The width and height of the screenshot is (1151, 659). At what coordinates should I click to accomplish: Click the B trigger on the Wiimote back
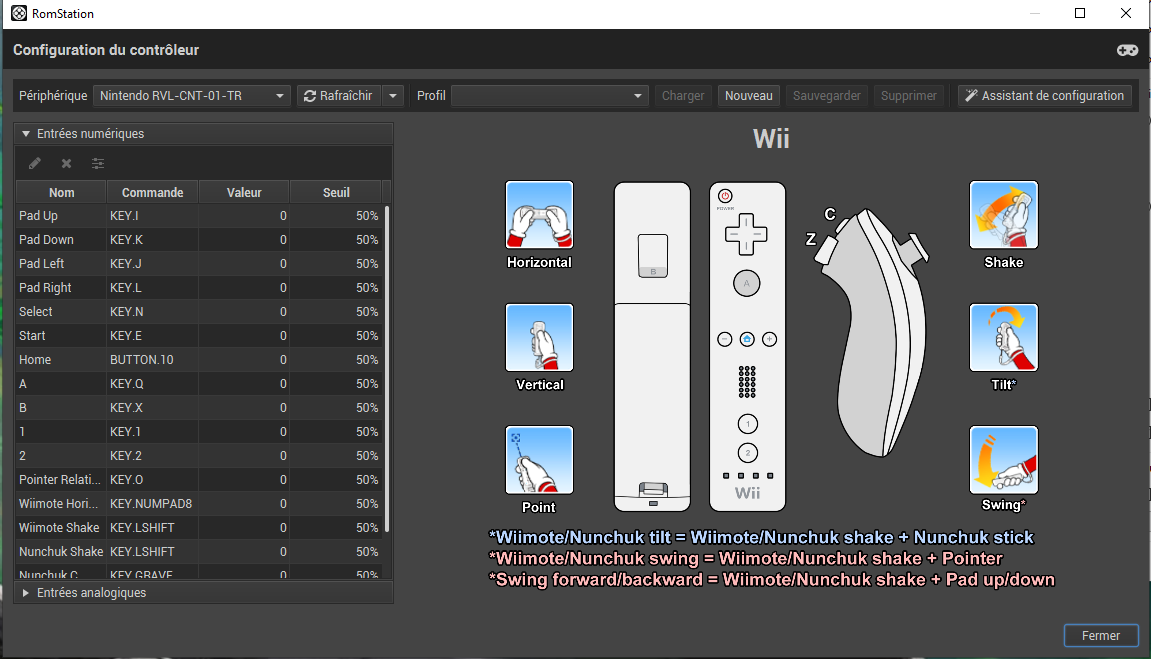click(653, 255)
